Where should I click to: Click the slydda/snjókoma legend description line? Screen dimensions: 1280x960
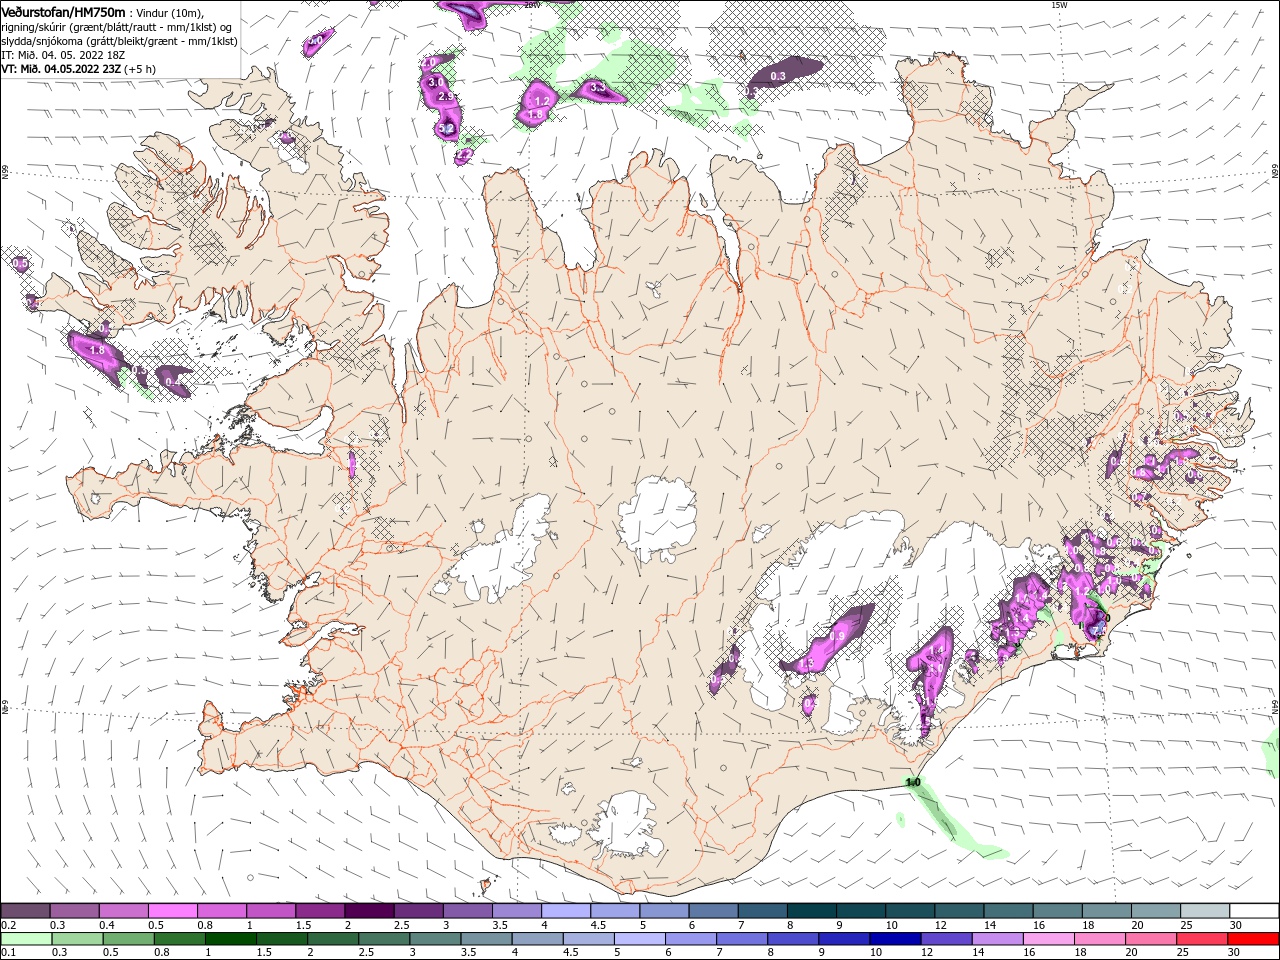coord(119,41)
